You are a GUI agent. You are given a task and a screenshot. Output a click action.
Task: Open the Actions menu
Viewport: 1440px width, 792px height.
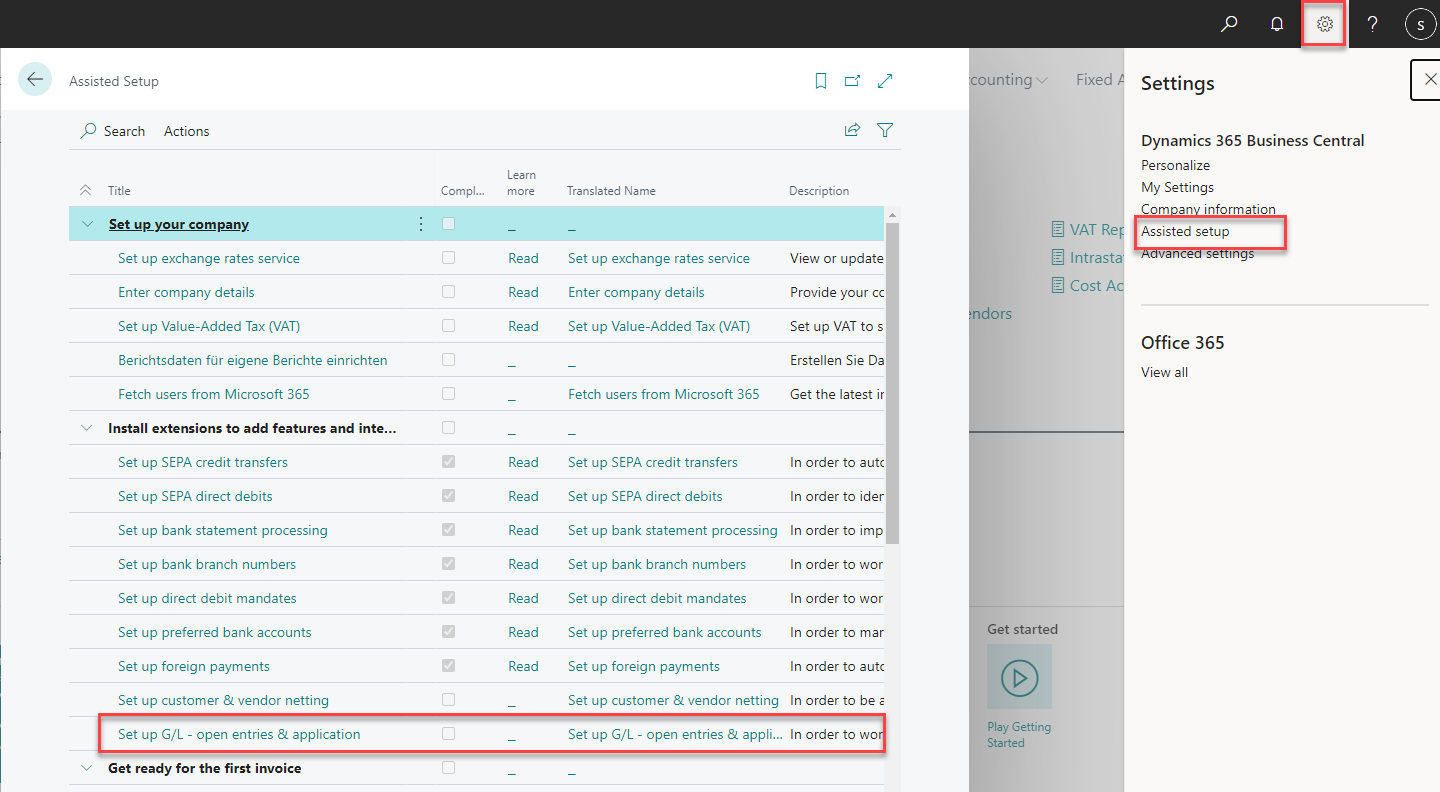coord(186,130)
